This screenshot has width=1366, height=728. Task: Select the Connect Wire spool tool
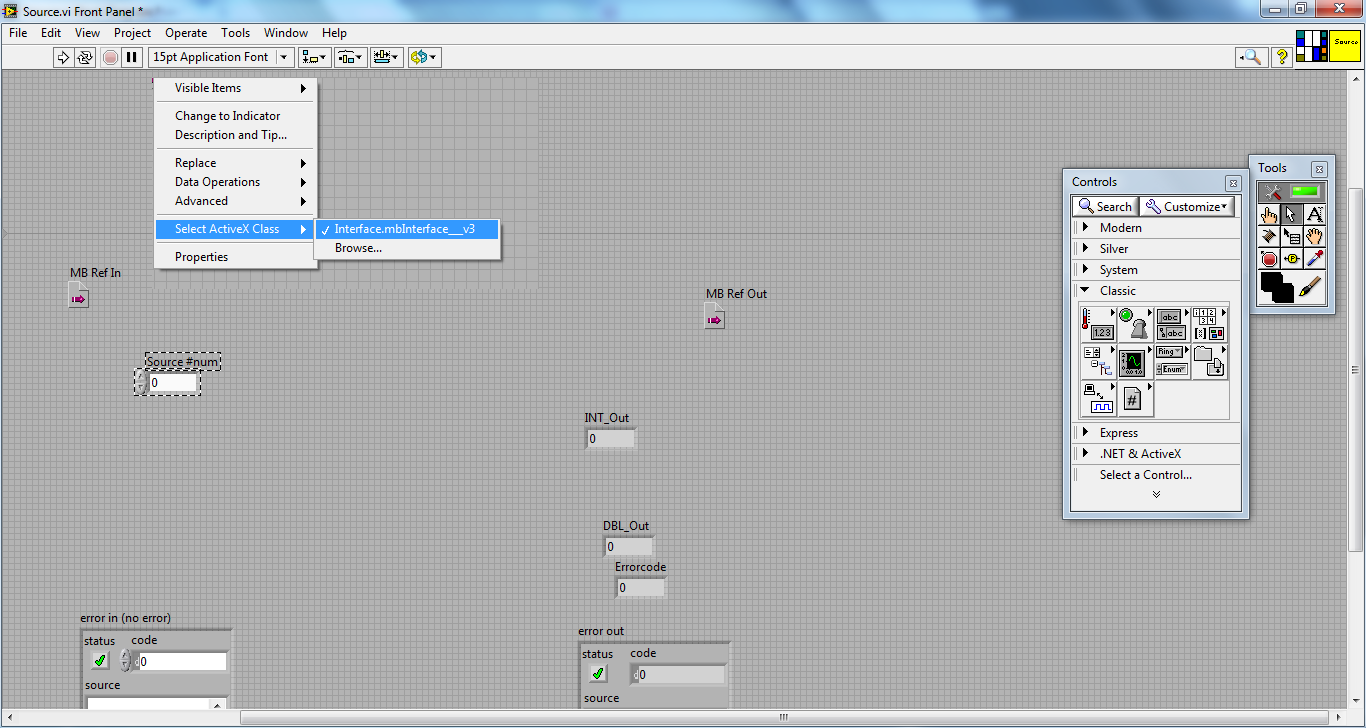[x=1269, y=236]
